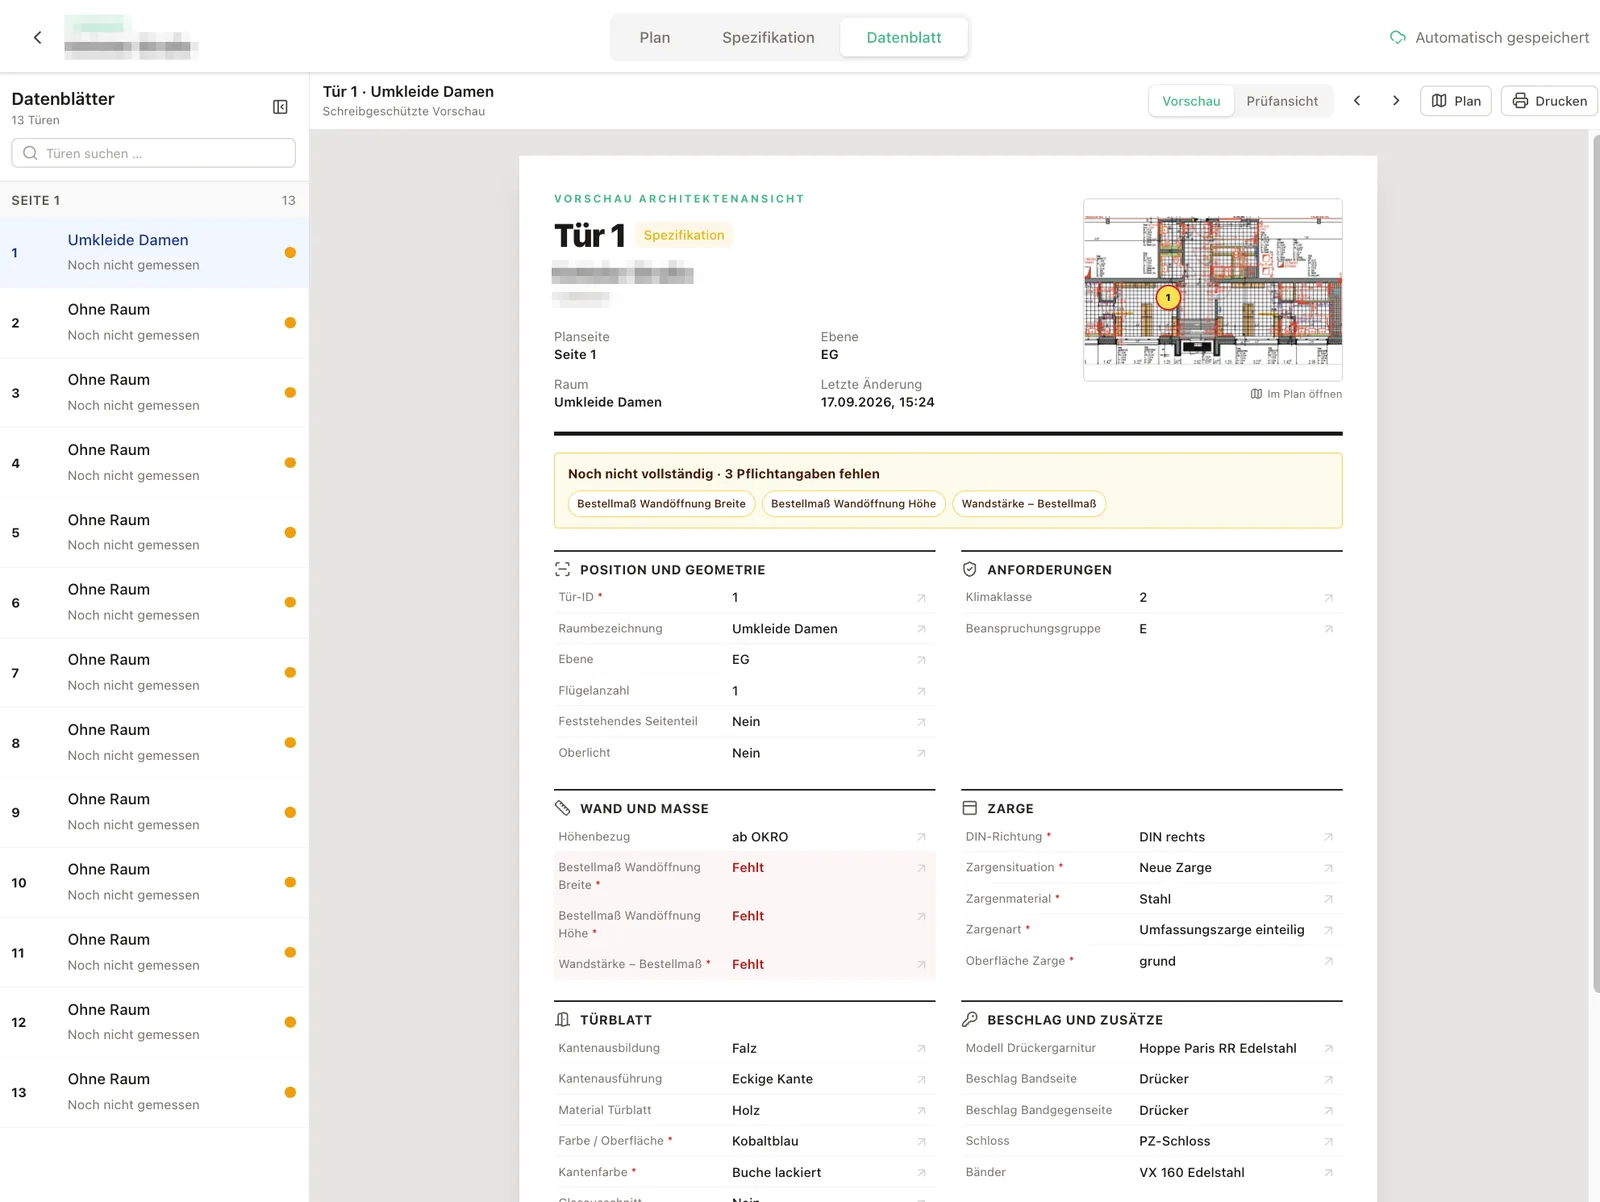Click the jump arrow for Modell Drückergarnitur

[x=1328, y=1048]
